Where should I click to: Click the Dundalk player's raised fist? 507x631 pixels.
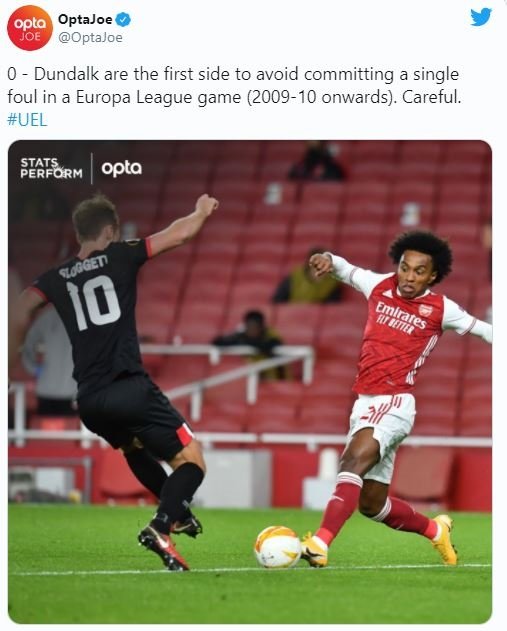coord(206,205)
